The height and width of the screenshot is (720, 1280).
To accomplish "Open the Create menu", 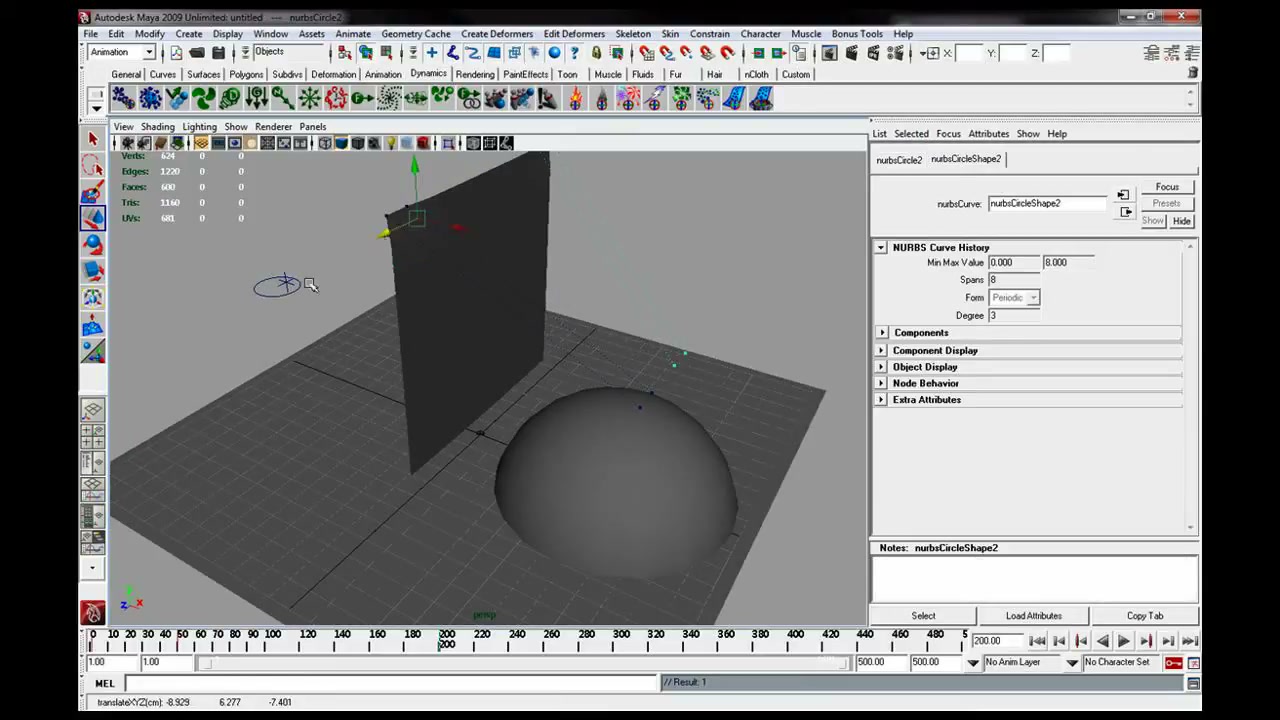I will click(189, 34).
